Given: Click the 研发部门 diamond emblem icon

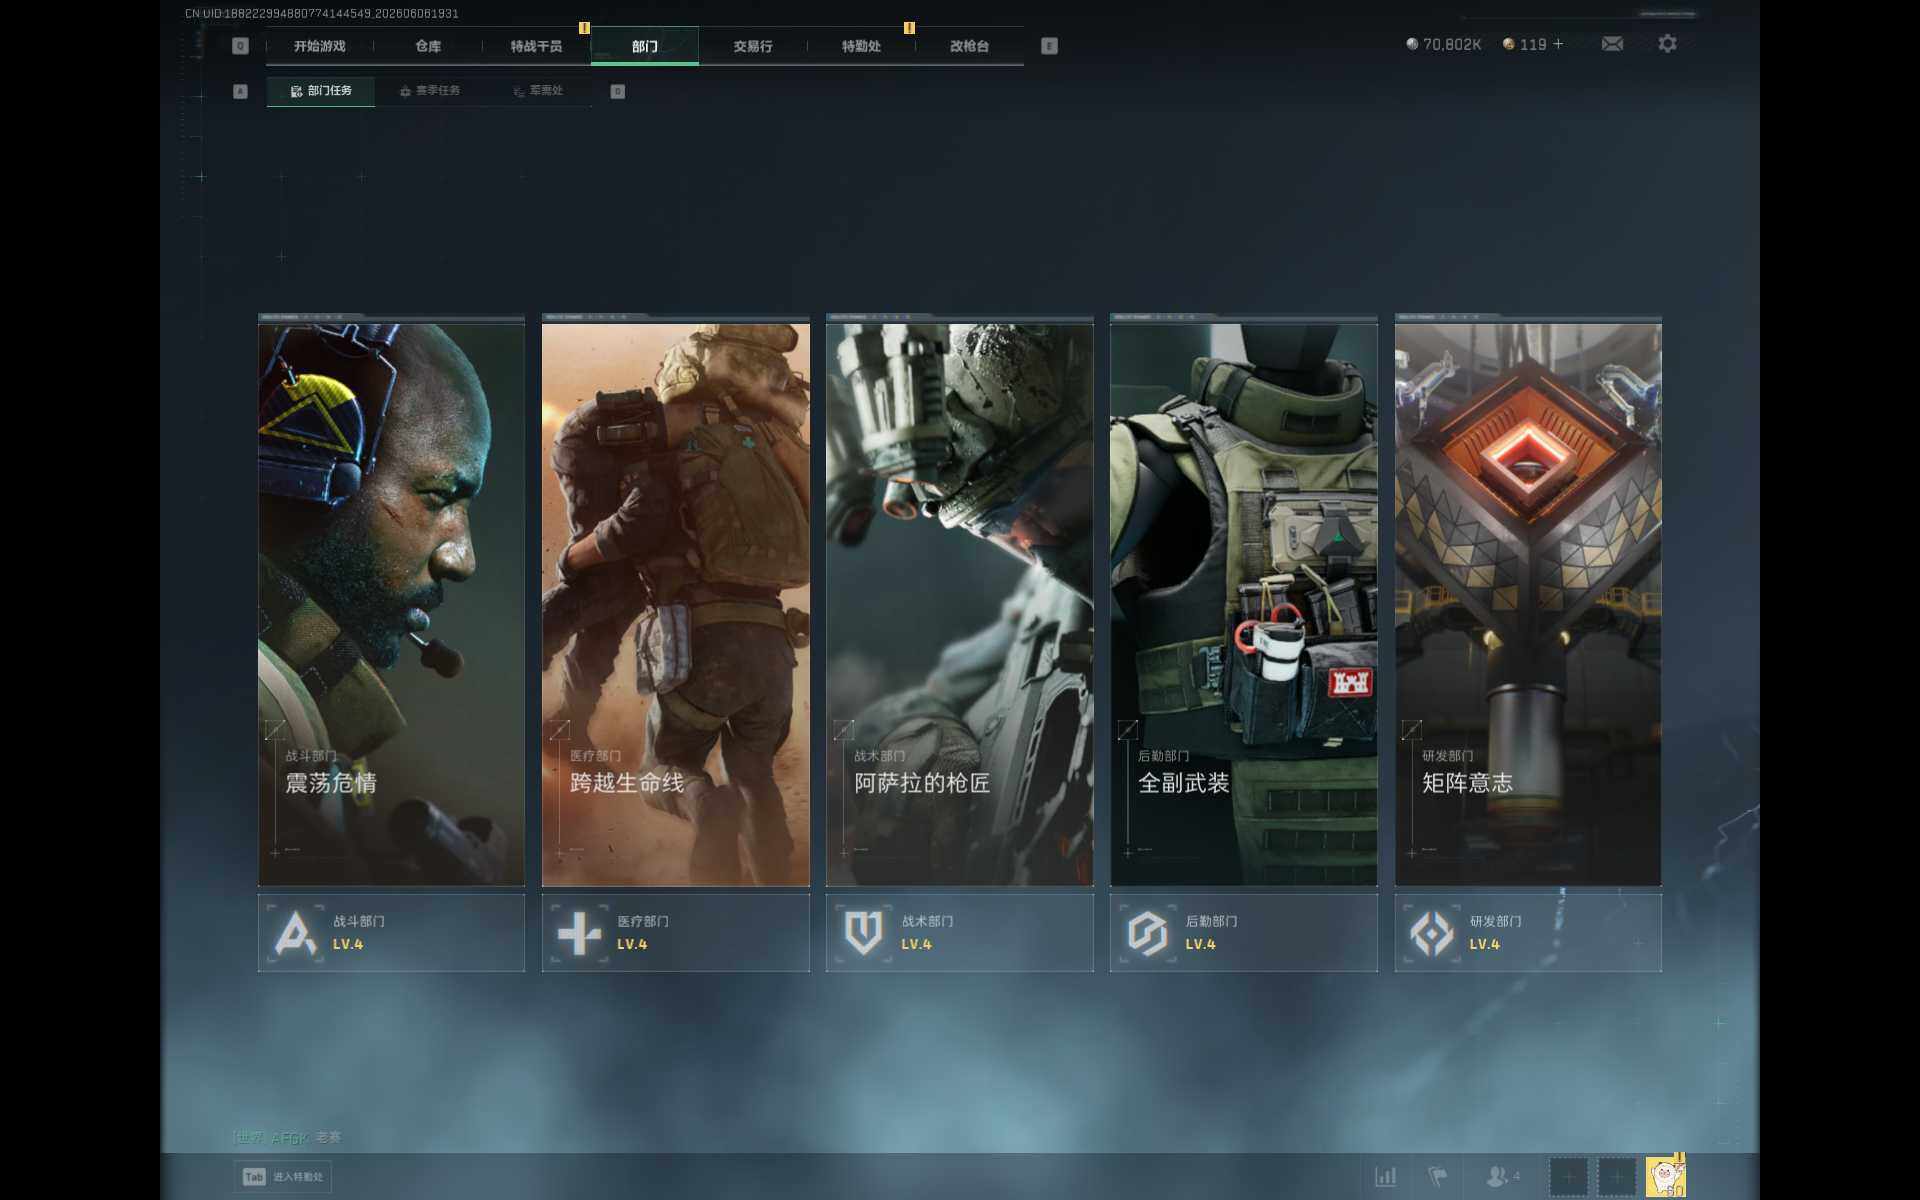Looking at the screenshot, I should (1432, 933).
